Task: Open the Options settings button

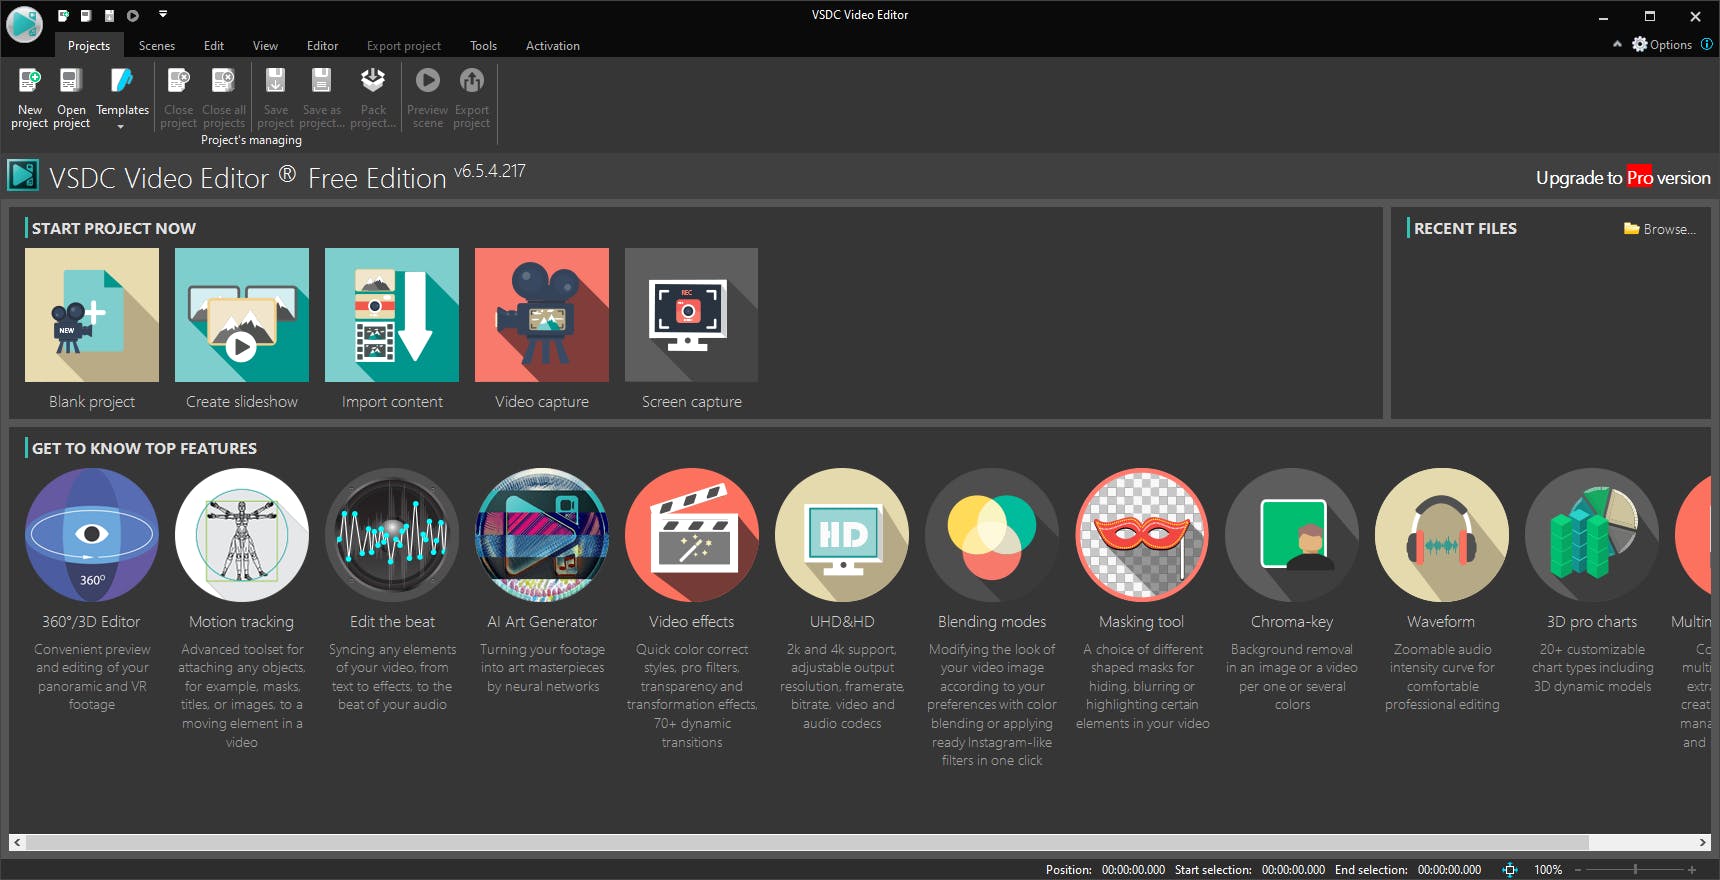Action: click(1662, 45)
